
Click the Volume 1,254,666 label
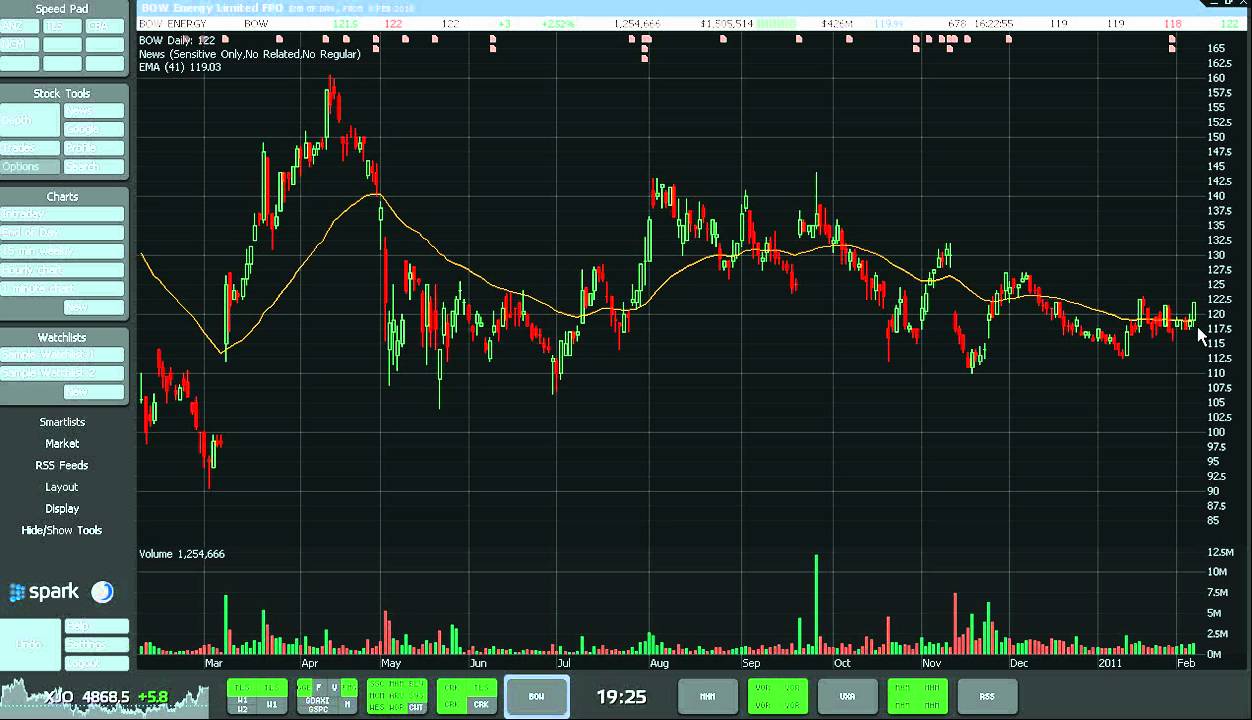pyautogui.click(x=182, y=554)
